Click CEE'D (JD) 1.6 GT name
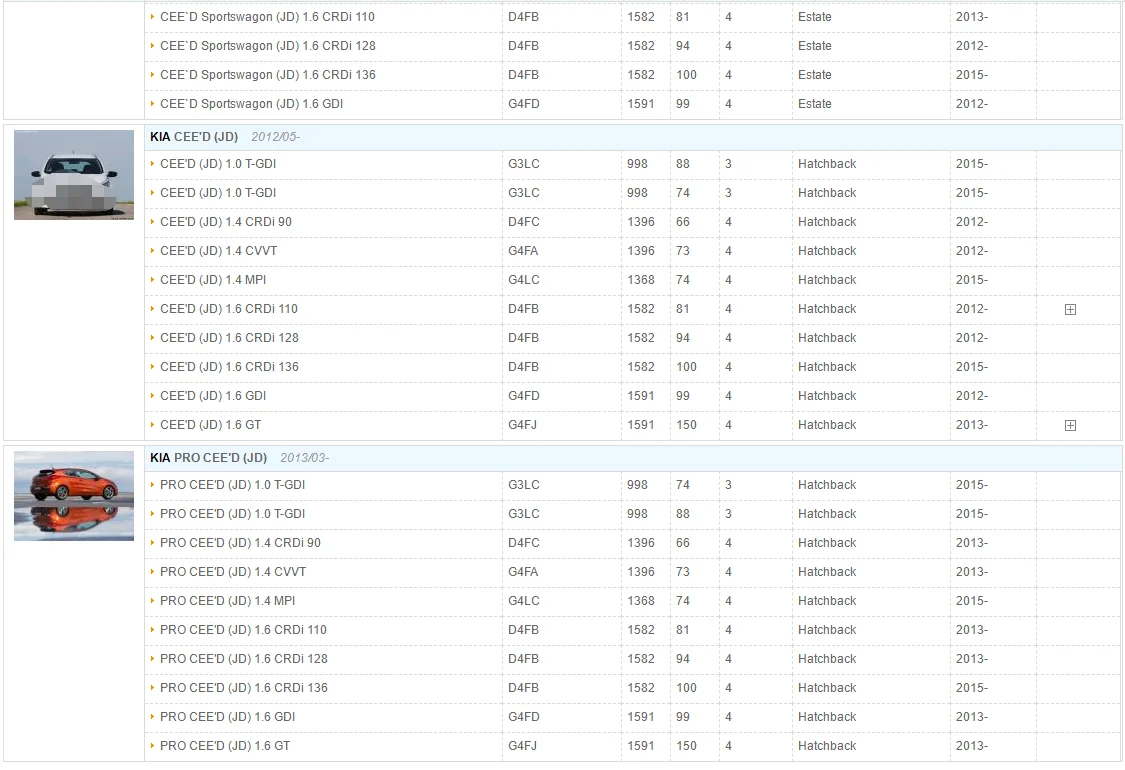The width and height of the screenshot is (1125, 770). pyautogui.click(x=210, y=425)
